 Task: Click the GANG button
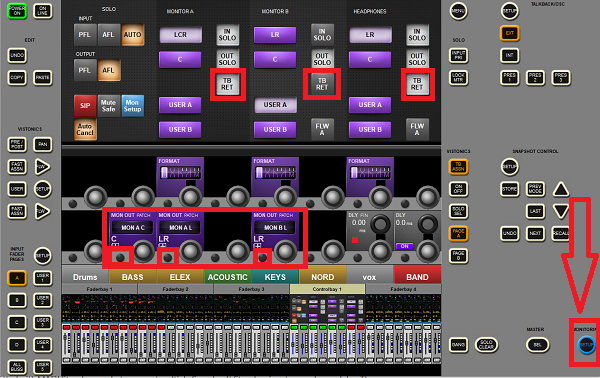point(458,345)
